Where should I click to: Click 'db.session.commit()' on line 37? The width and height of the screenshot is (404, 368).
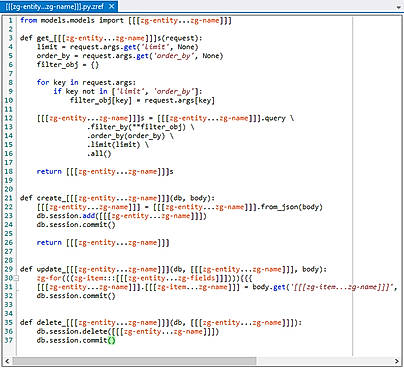pos(76,340)
